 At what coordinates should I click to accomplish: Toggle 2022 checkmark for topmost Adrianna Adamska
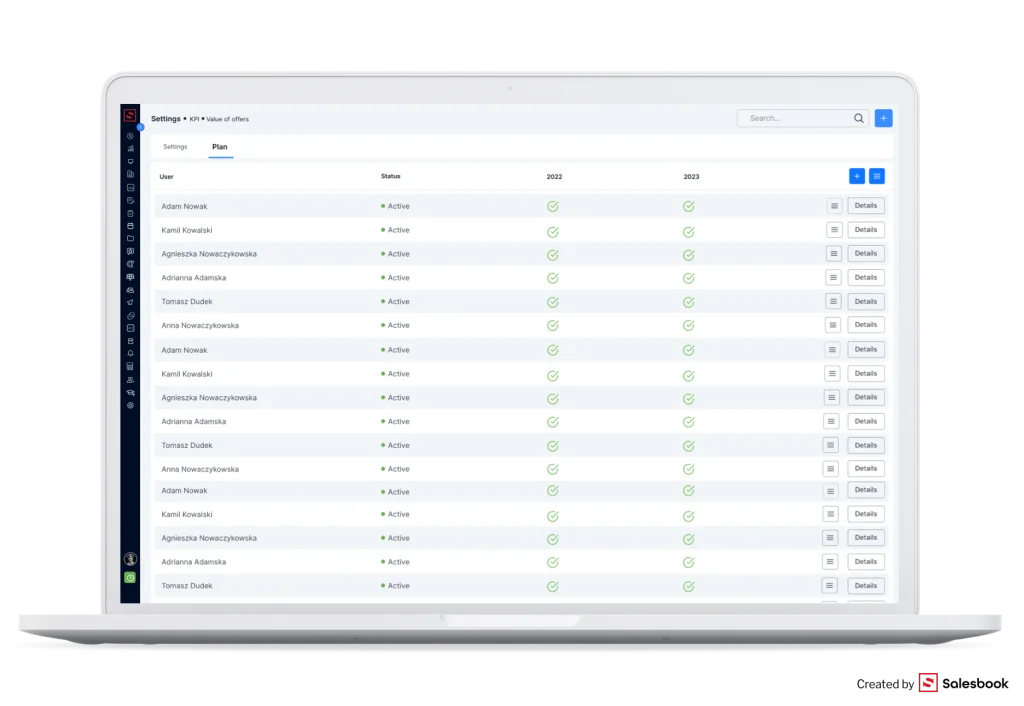[552, 278]
